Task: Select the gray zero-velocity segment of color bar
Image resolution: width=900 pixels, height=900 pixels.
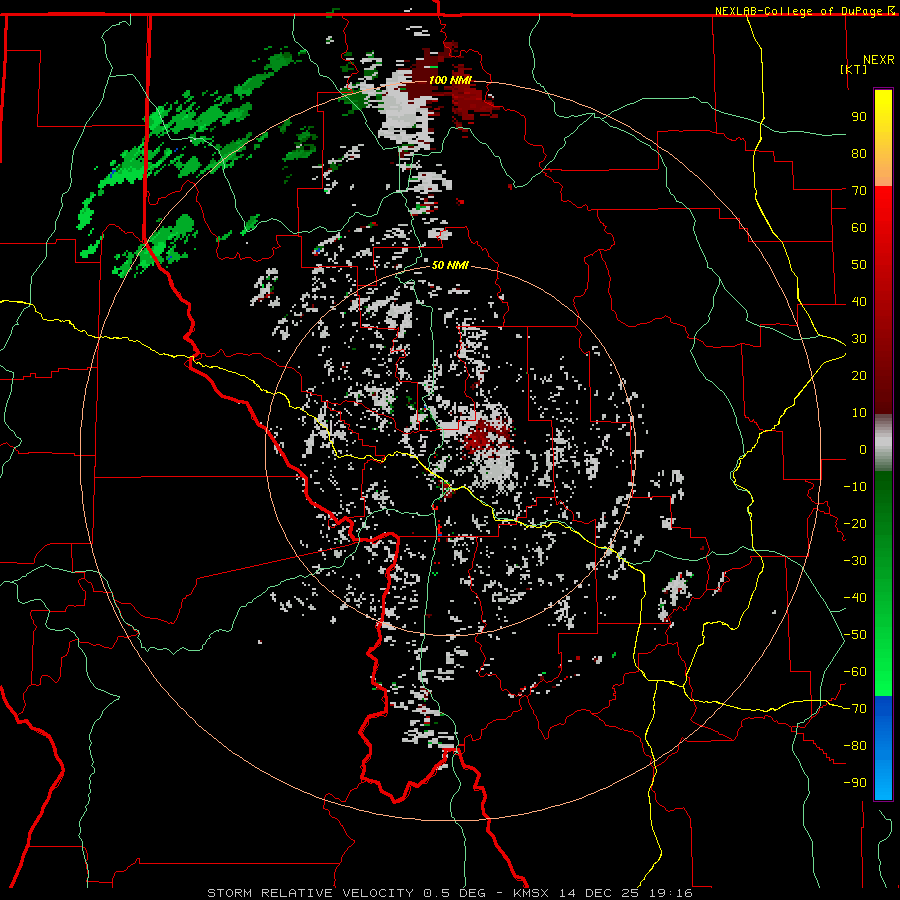Action: tap(883, 444)
